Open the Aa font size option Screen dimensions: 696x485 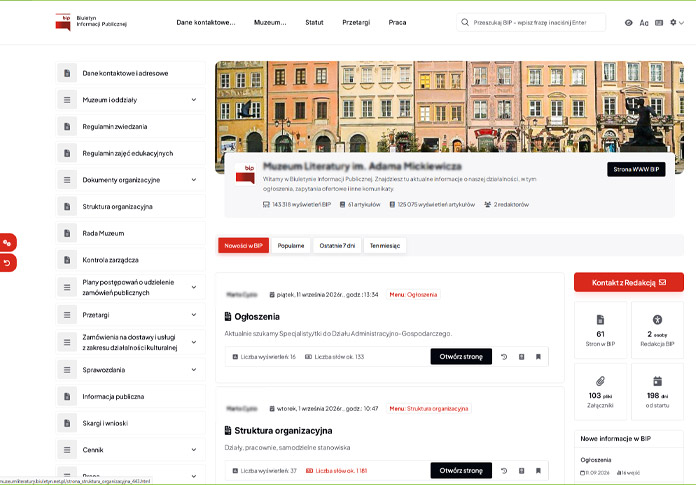coord(644,23)
